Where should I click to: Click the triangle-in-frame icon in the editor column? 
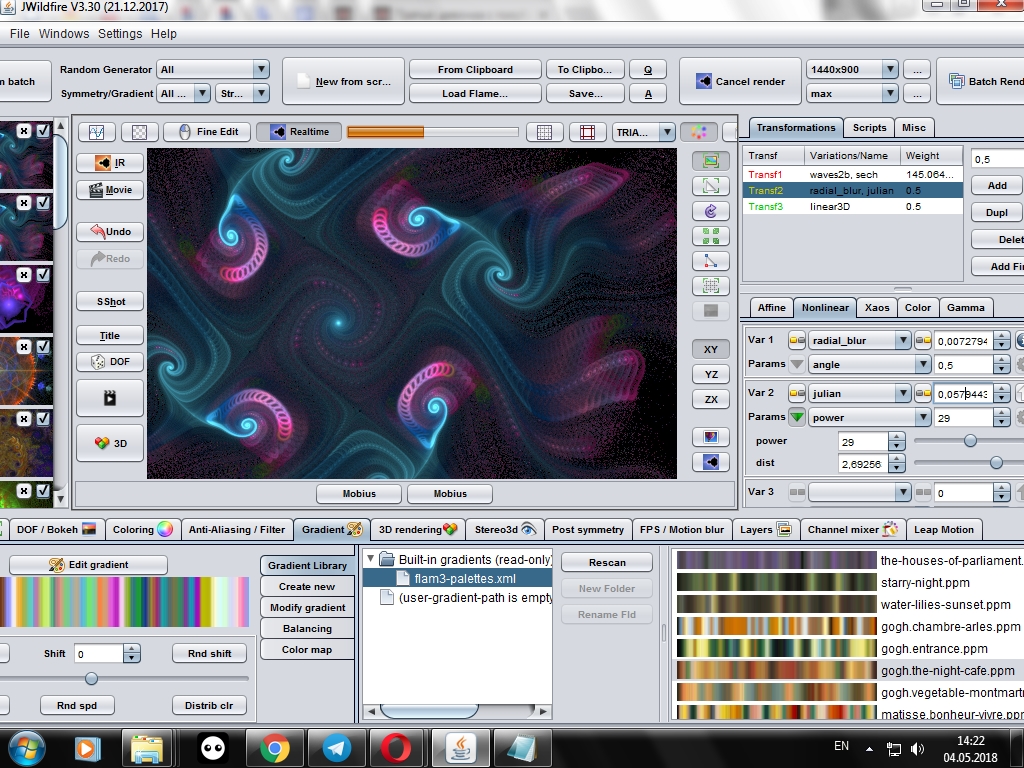[x=711, y=185]
